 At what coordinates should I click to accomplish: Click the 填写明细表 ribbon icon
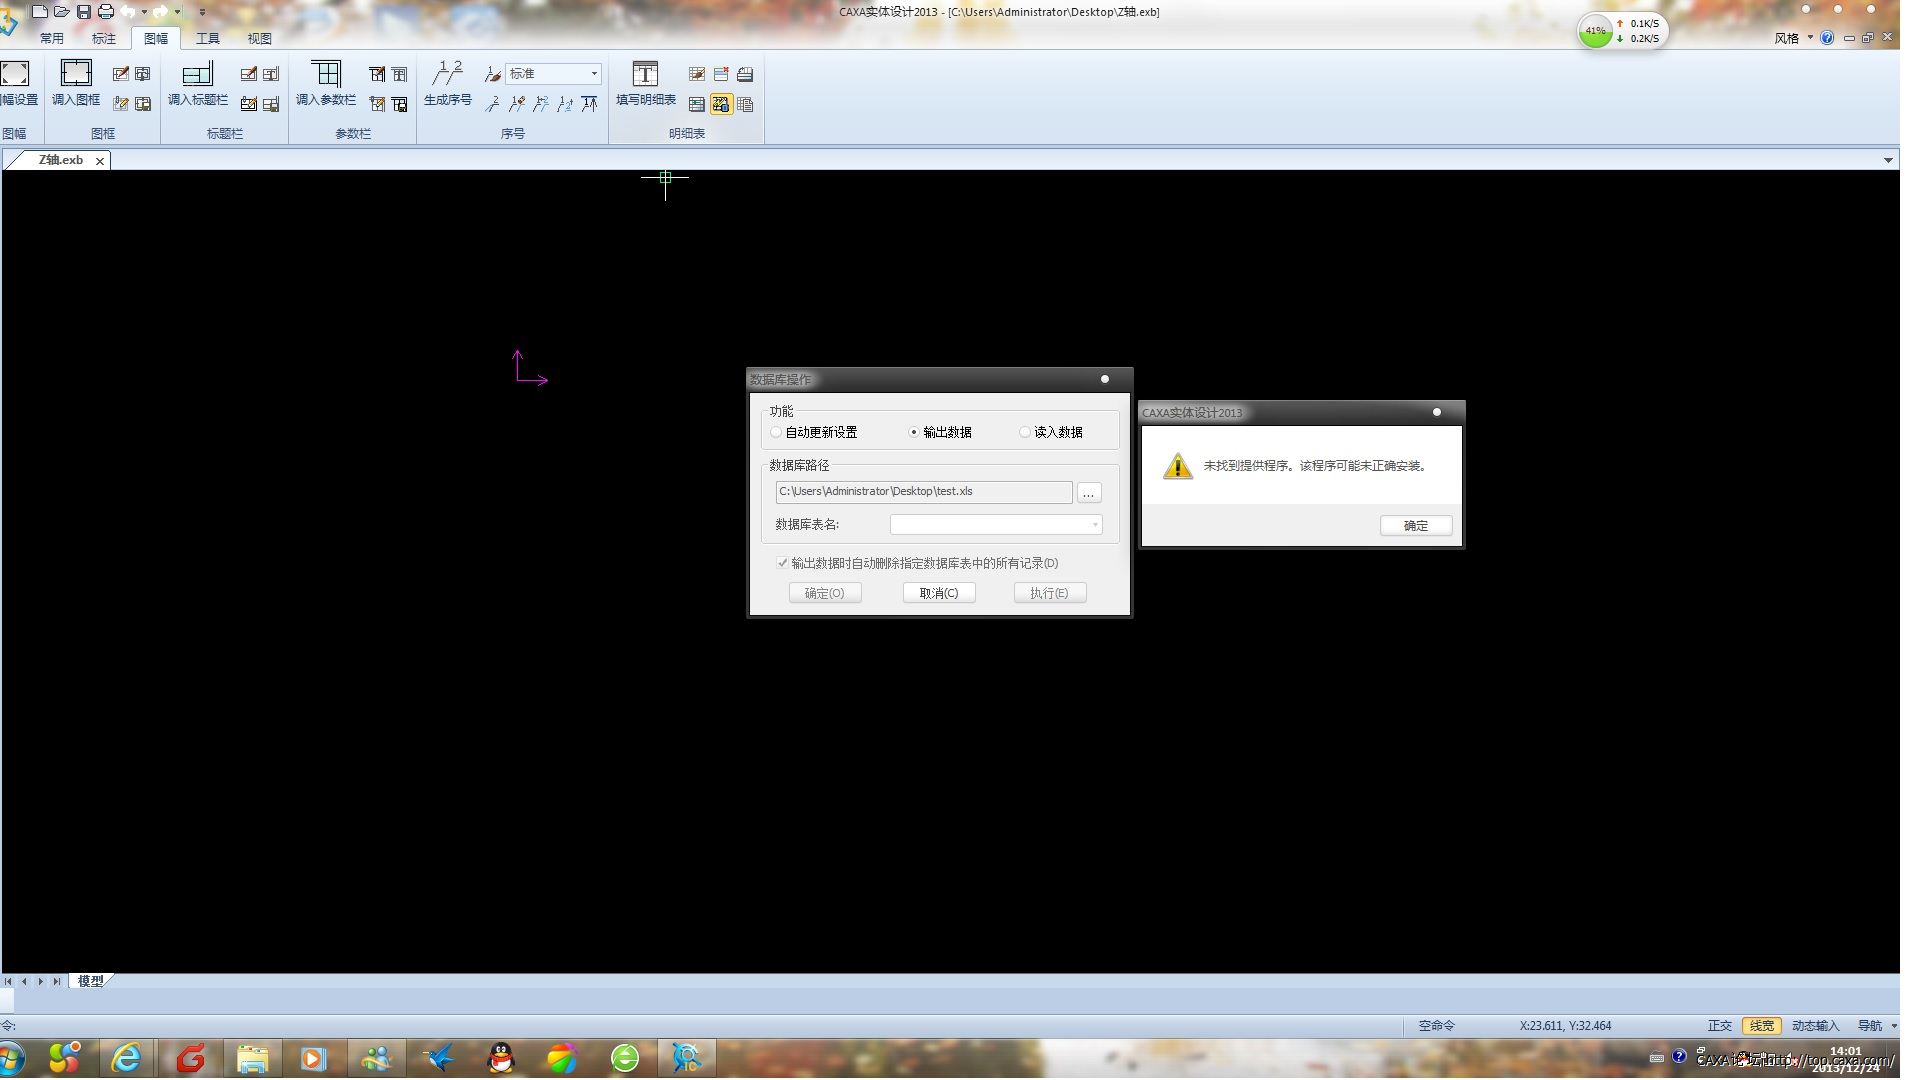click(x=646, y=74)
